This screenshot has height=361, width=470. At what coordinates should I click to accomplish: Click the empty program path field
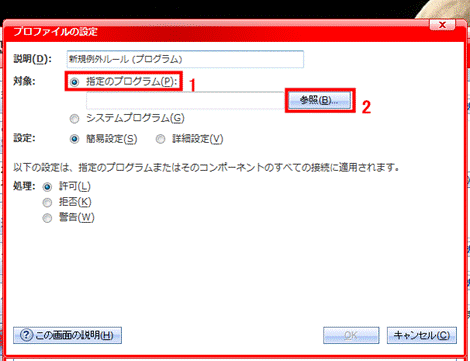[x=185, y=100]
